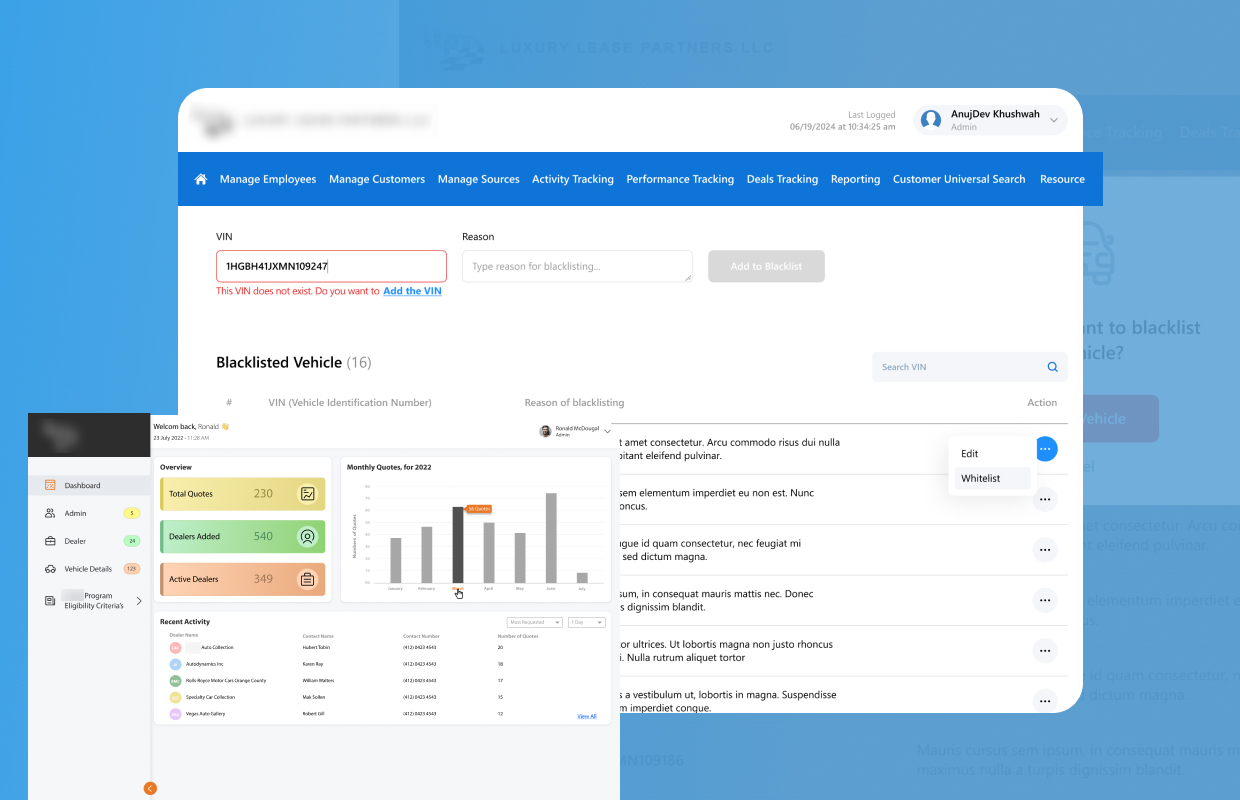
Task: Click the Total Quotes overview card
Action: pyautogui.click(x=241, y=493)
